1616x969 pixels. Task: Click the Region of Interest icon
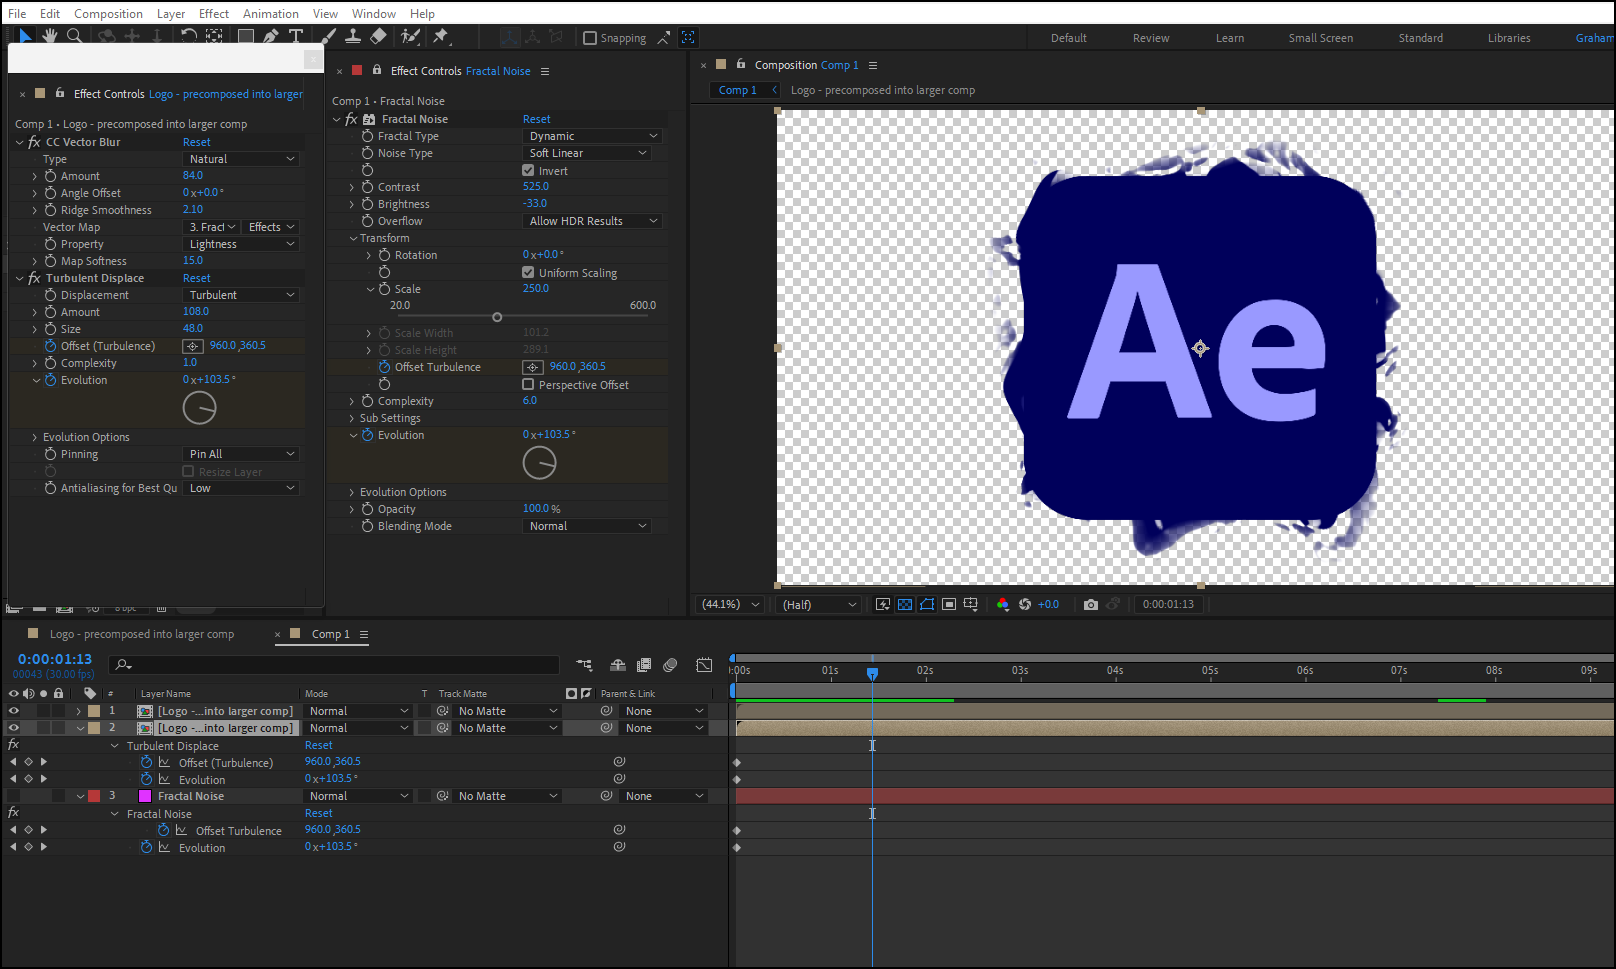(x=949, y=604)
